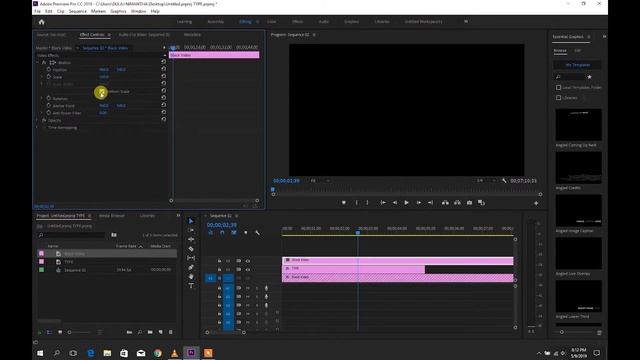
Task: Switch to the Edit tab in Essential Graphics
Action: click(x=578, y=51)
